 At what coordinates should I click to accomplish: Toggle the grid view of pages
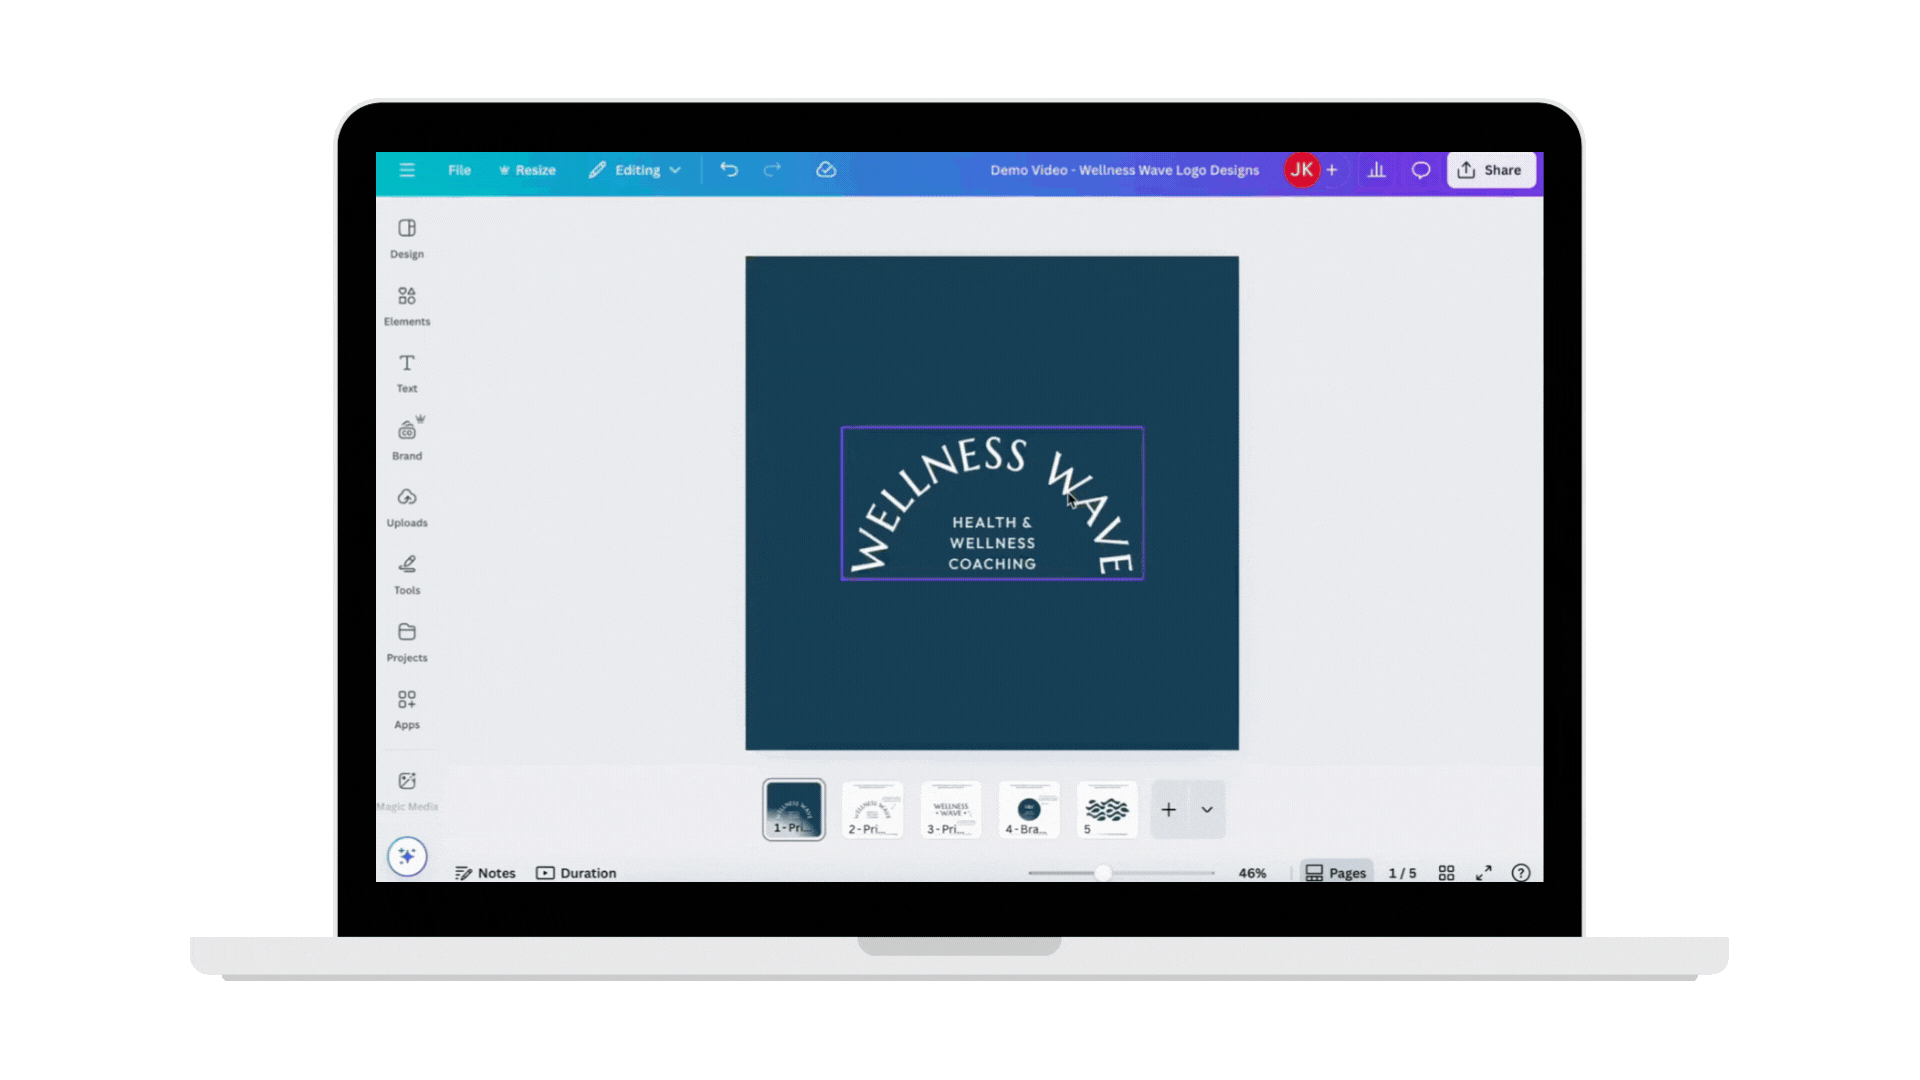[1446, 873]
